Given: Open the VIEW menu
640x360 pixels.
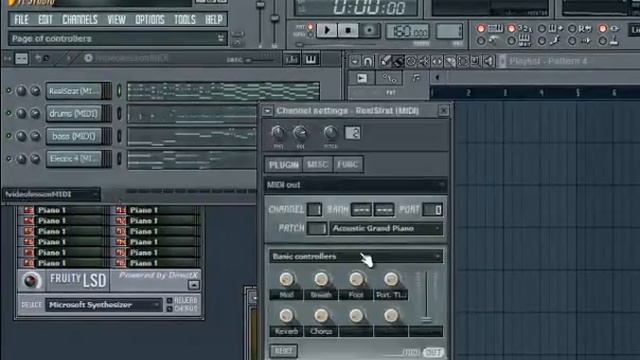Looking at the screenshot, I should click(116, 19).
